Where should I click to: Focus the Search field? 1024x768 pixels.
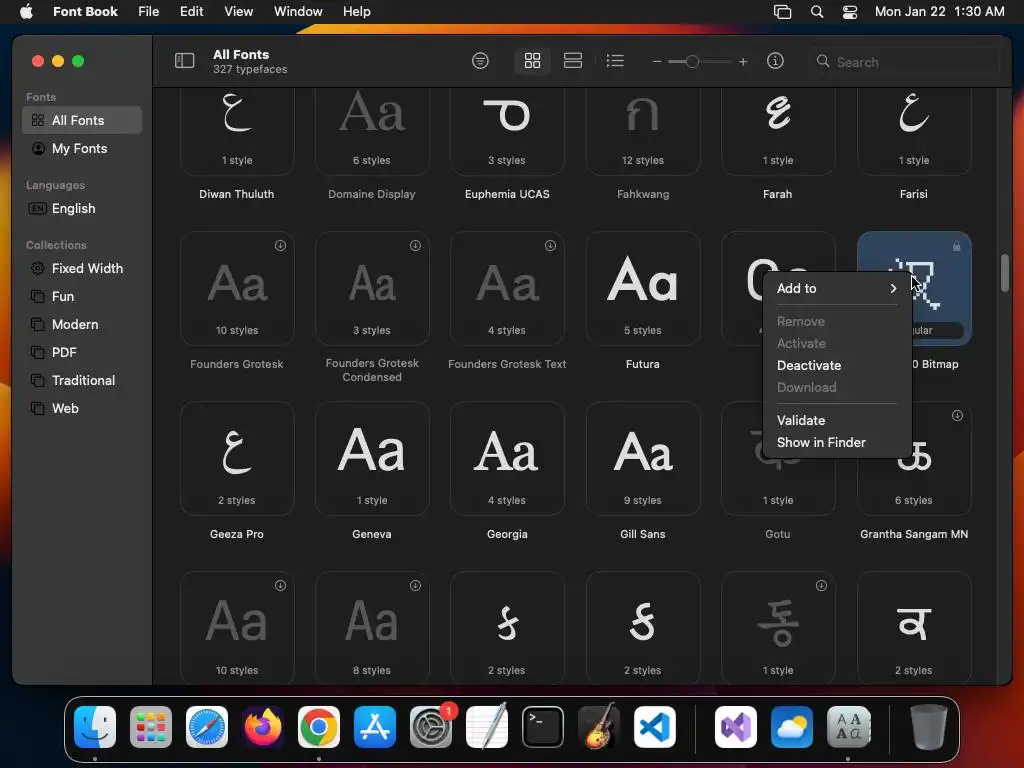click(904, 62)
